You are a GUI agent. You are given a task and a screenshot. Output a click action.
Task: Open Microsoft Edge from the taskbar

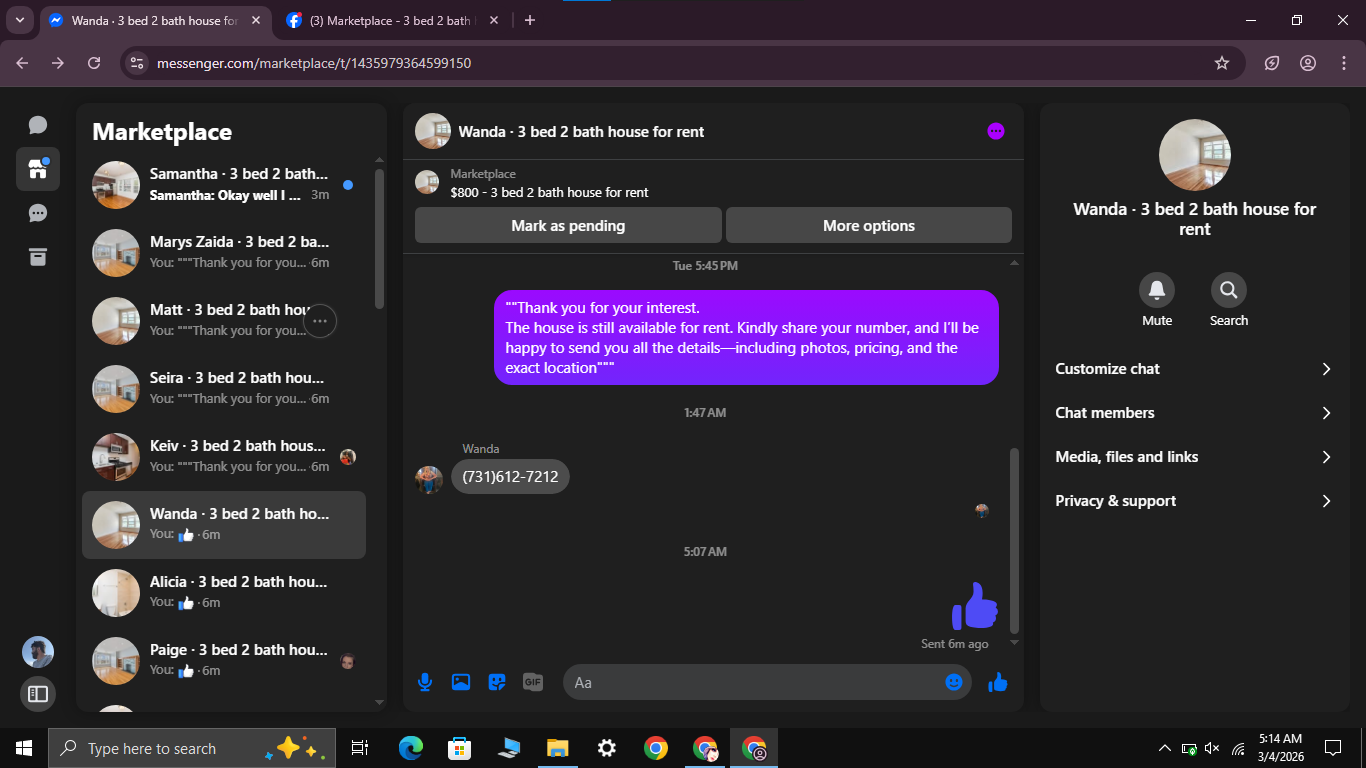pos(411,748)
